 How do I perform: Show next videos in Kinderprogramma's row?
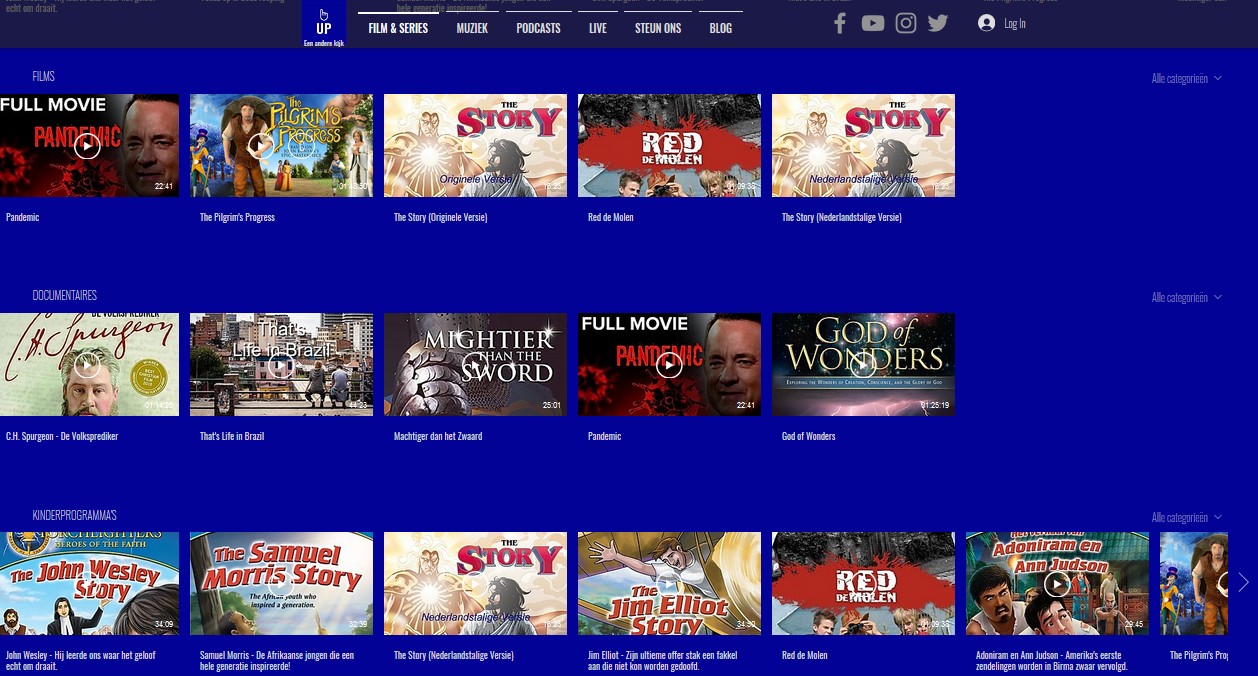tap(1243, 583)
